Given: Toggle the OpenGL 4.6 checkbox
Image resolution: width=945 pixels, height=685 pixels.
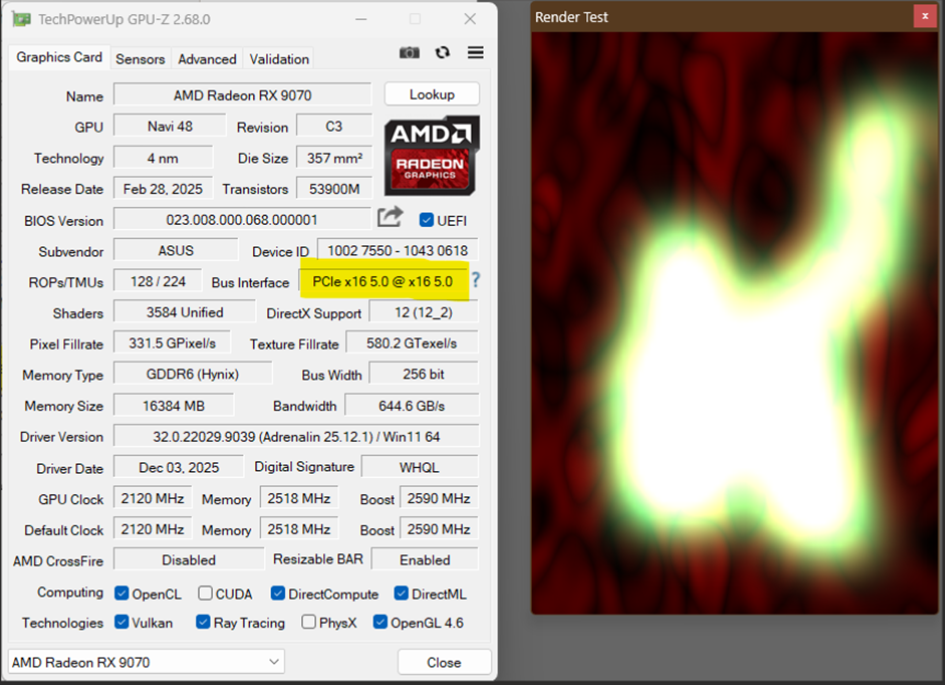Looking at the screenshot, I should click(x=380, y=622).
